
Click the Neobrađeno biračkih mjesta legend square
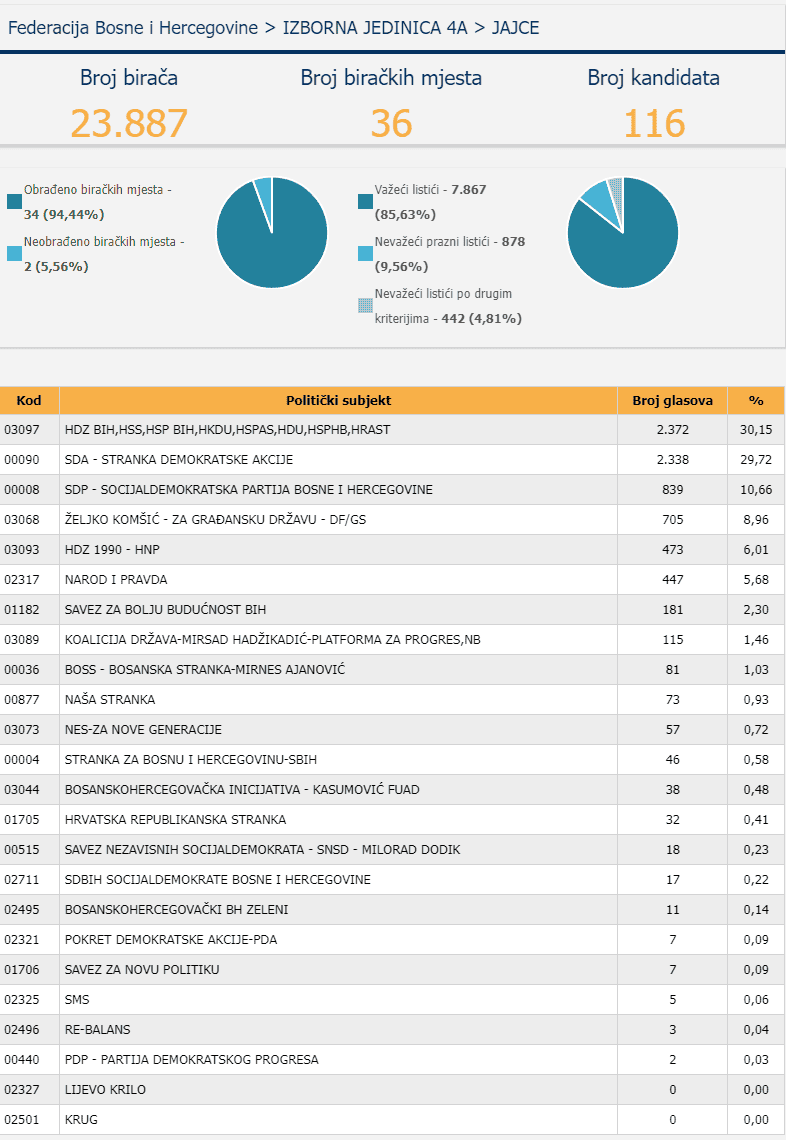(14, 254)
